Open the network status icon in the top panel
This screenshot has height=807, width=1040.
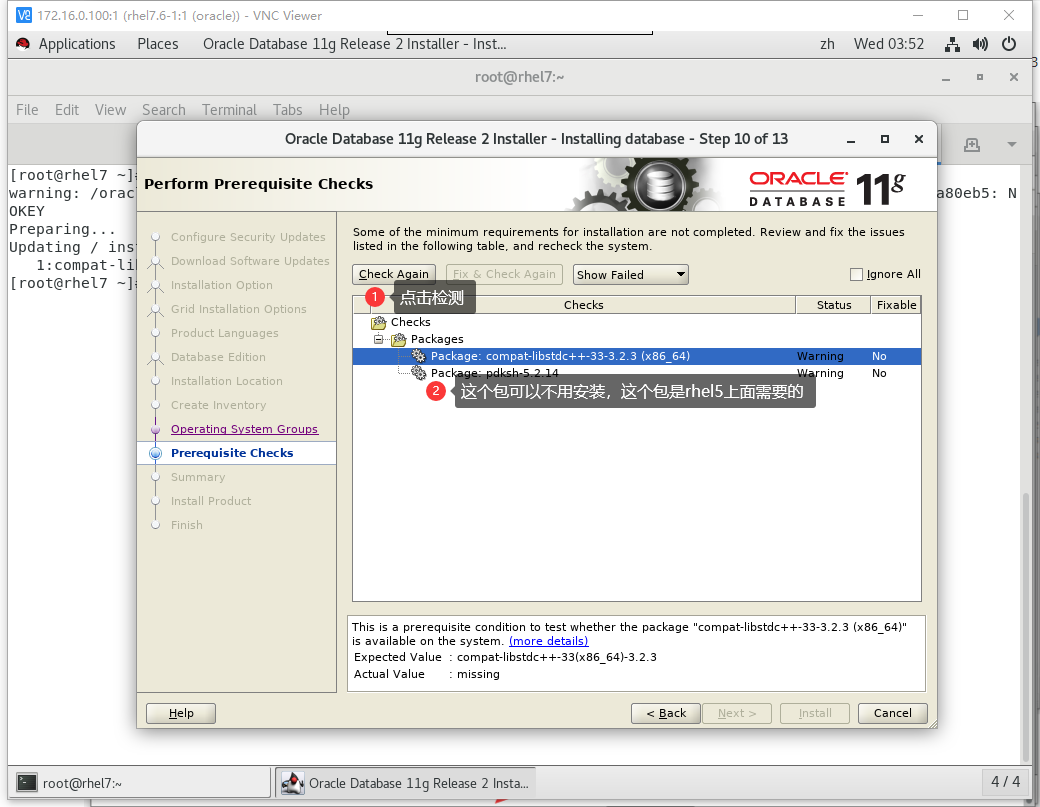pyautogui.click(x=952, y=44)
